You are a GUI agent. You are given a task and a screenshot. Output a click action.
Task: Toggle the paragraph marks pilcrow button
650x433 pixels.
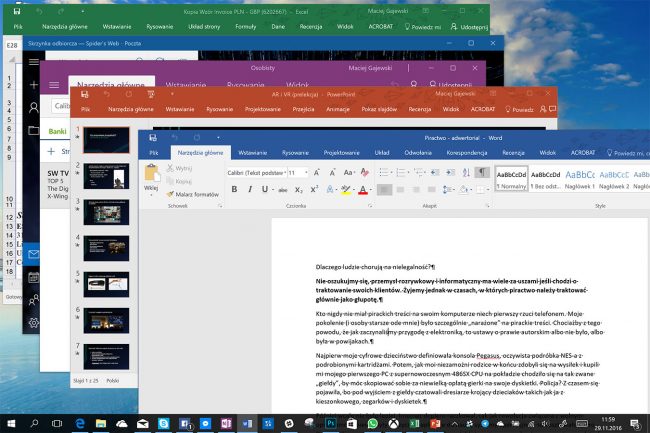[482, 172]
